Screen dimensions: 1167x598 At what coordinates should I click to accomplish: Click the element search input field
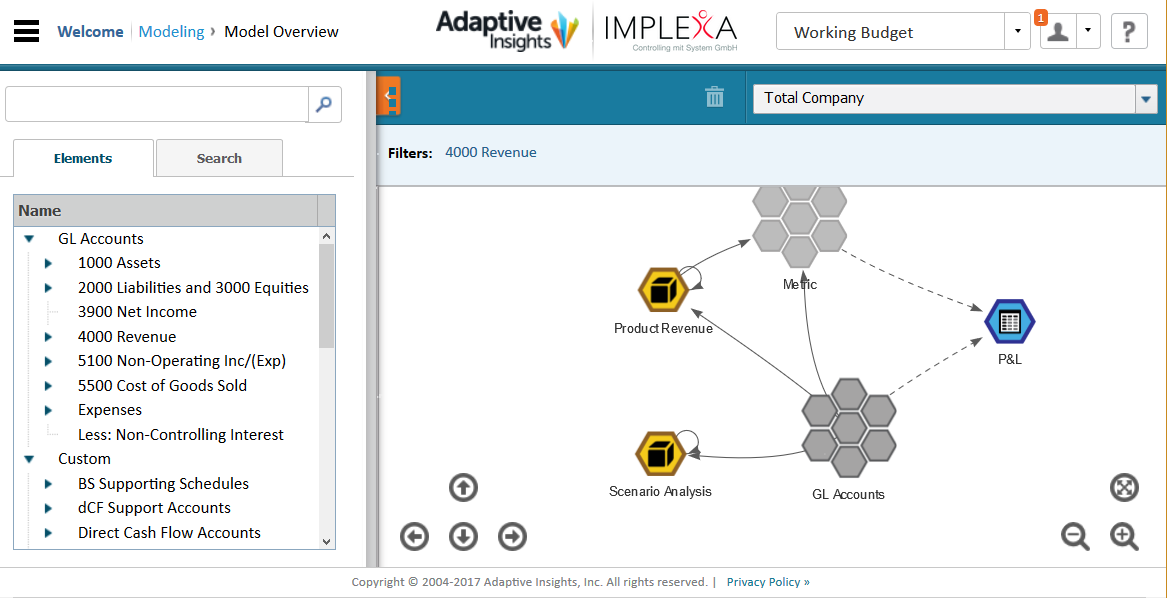[156, 104]
